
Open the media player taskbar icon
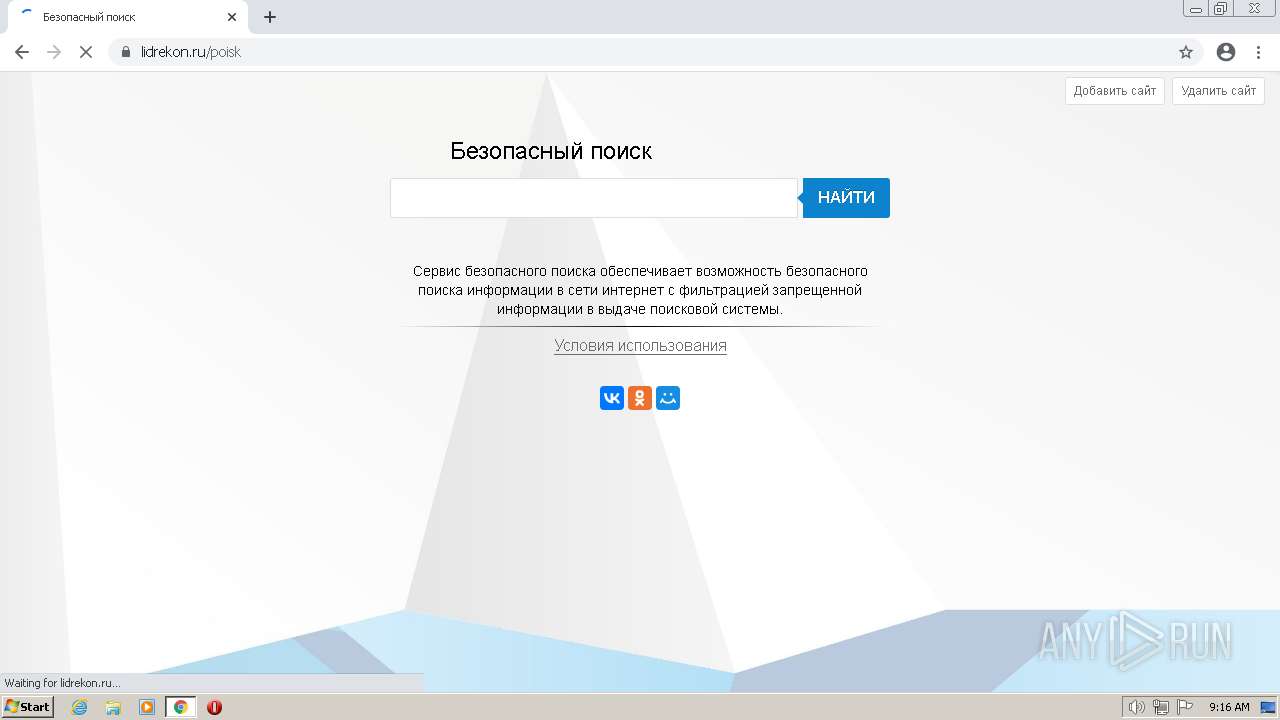(x=147, y=707)
